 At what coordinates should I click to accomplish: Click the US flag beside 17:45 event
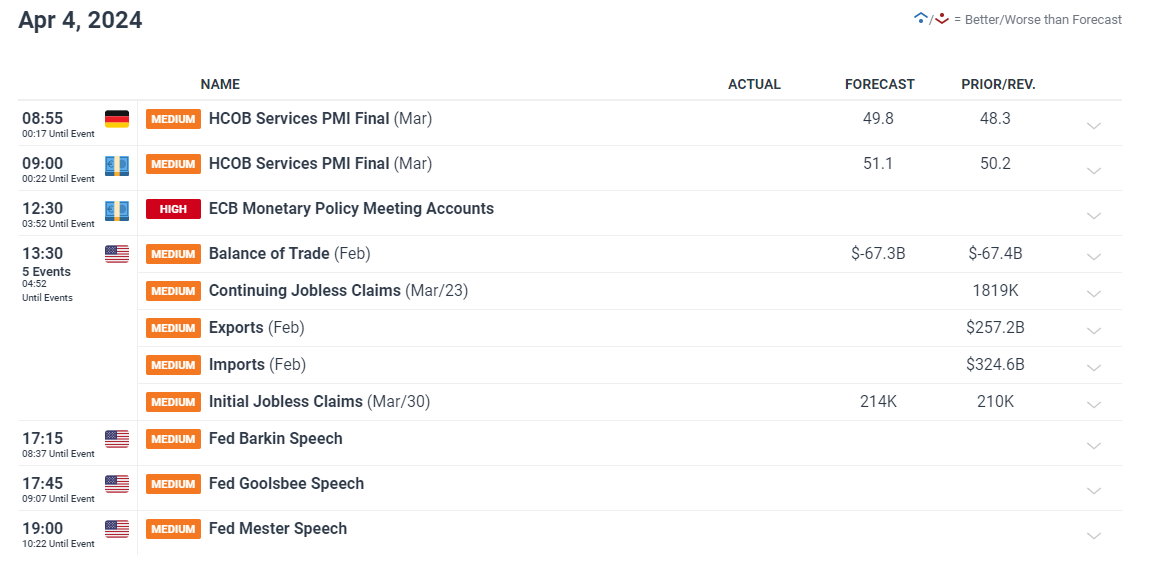coord(117,484)
